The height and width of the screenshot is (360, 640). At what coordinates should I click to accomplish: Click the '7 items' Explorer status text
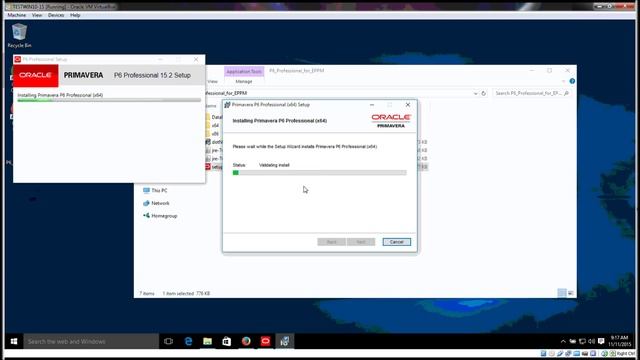[147, 293]
